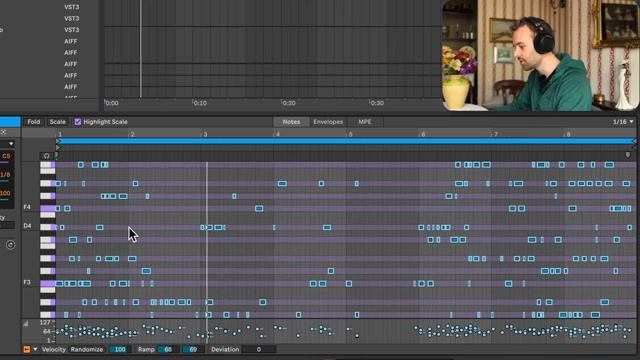Enable the Fold toggle
The height and width of the screenshot is (360, 640).
(33, 122)
